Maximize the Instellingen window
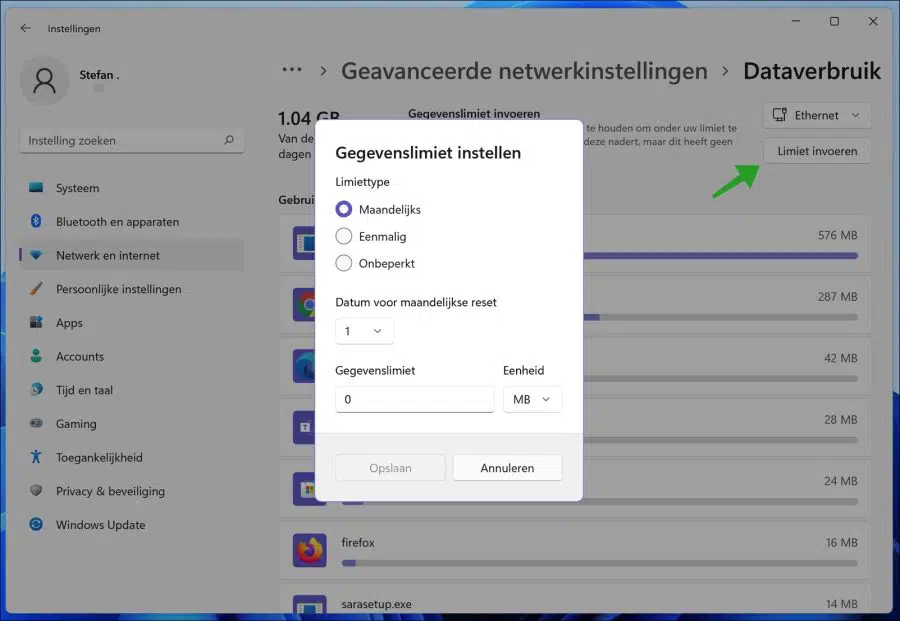Viewport: 900px width, 621px height. [834, 21]
